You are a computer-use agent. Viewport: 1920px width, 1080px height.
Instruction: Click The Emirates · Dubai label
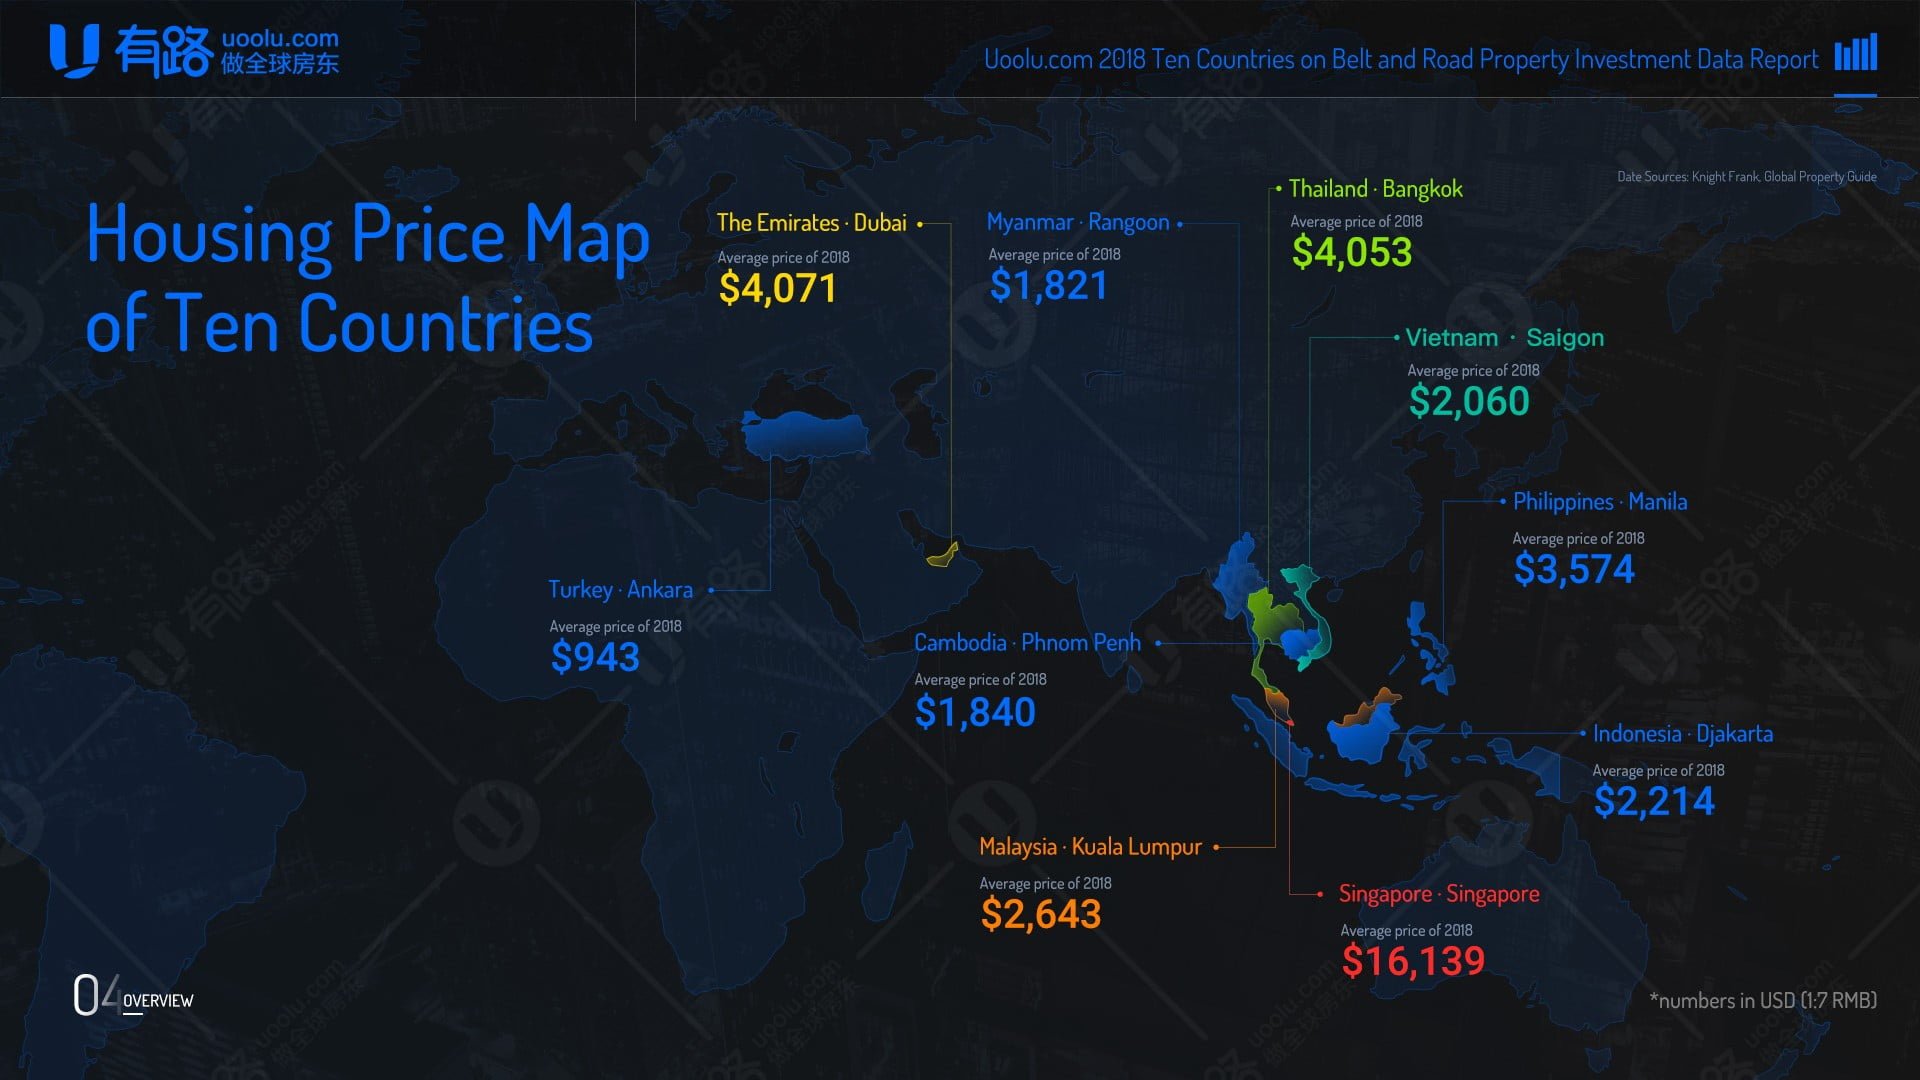[811, 223]
